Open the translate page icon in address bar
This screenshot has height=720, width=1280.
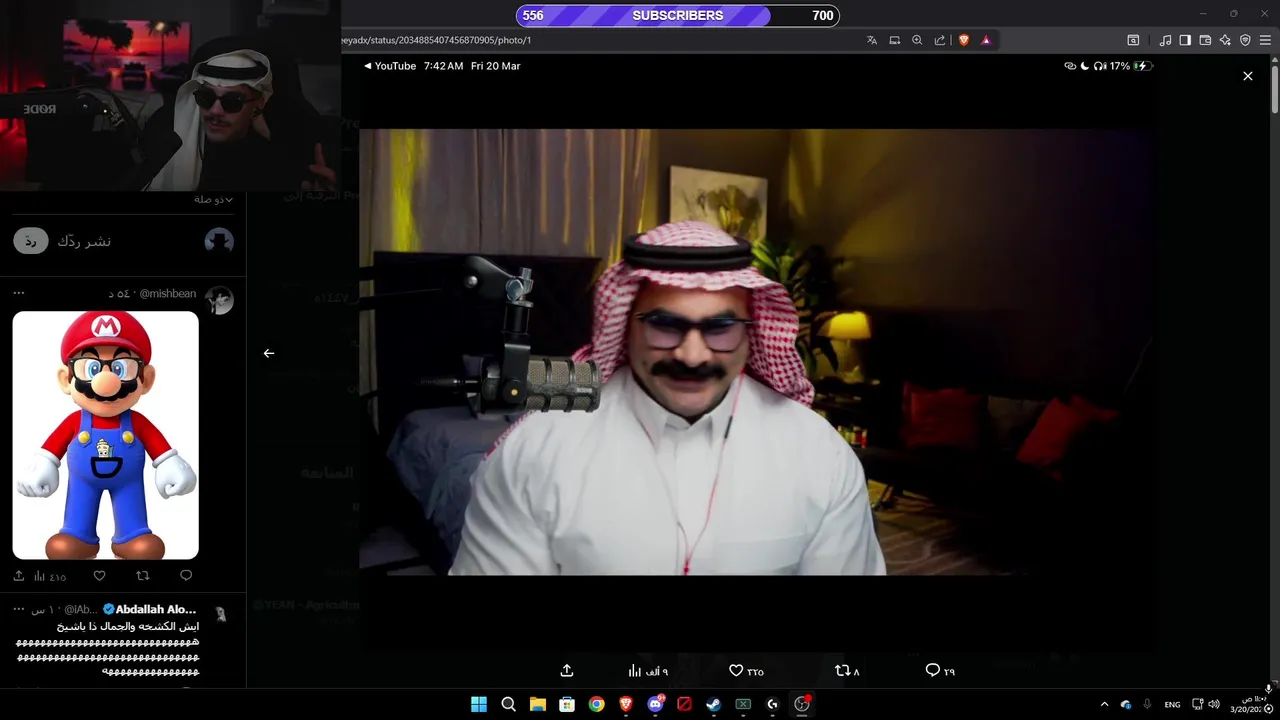[x=872, y=40]
